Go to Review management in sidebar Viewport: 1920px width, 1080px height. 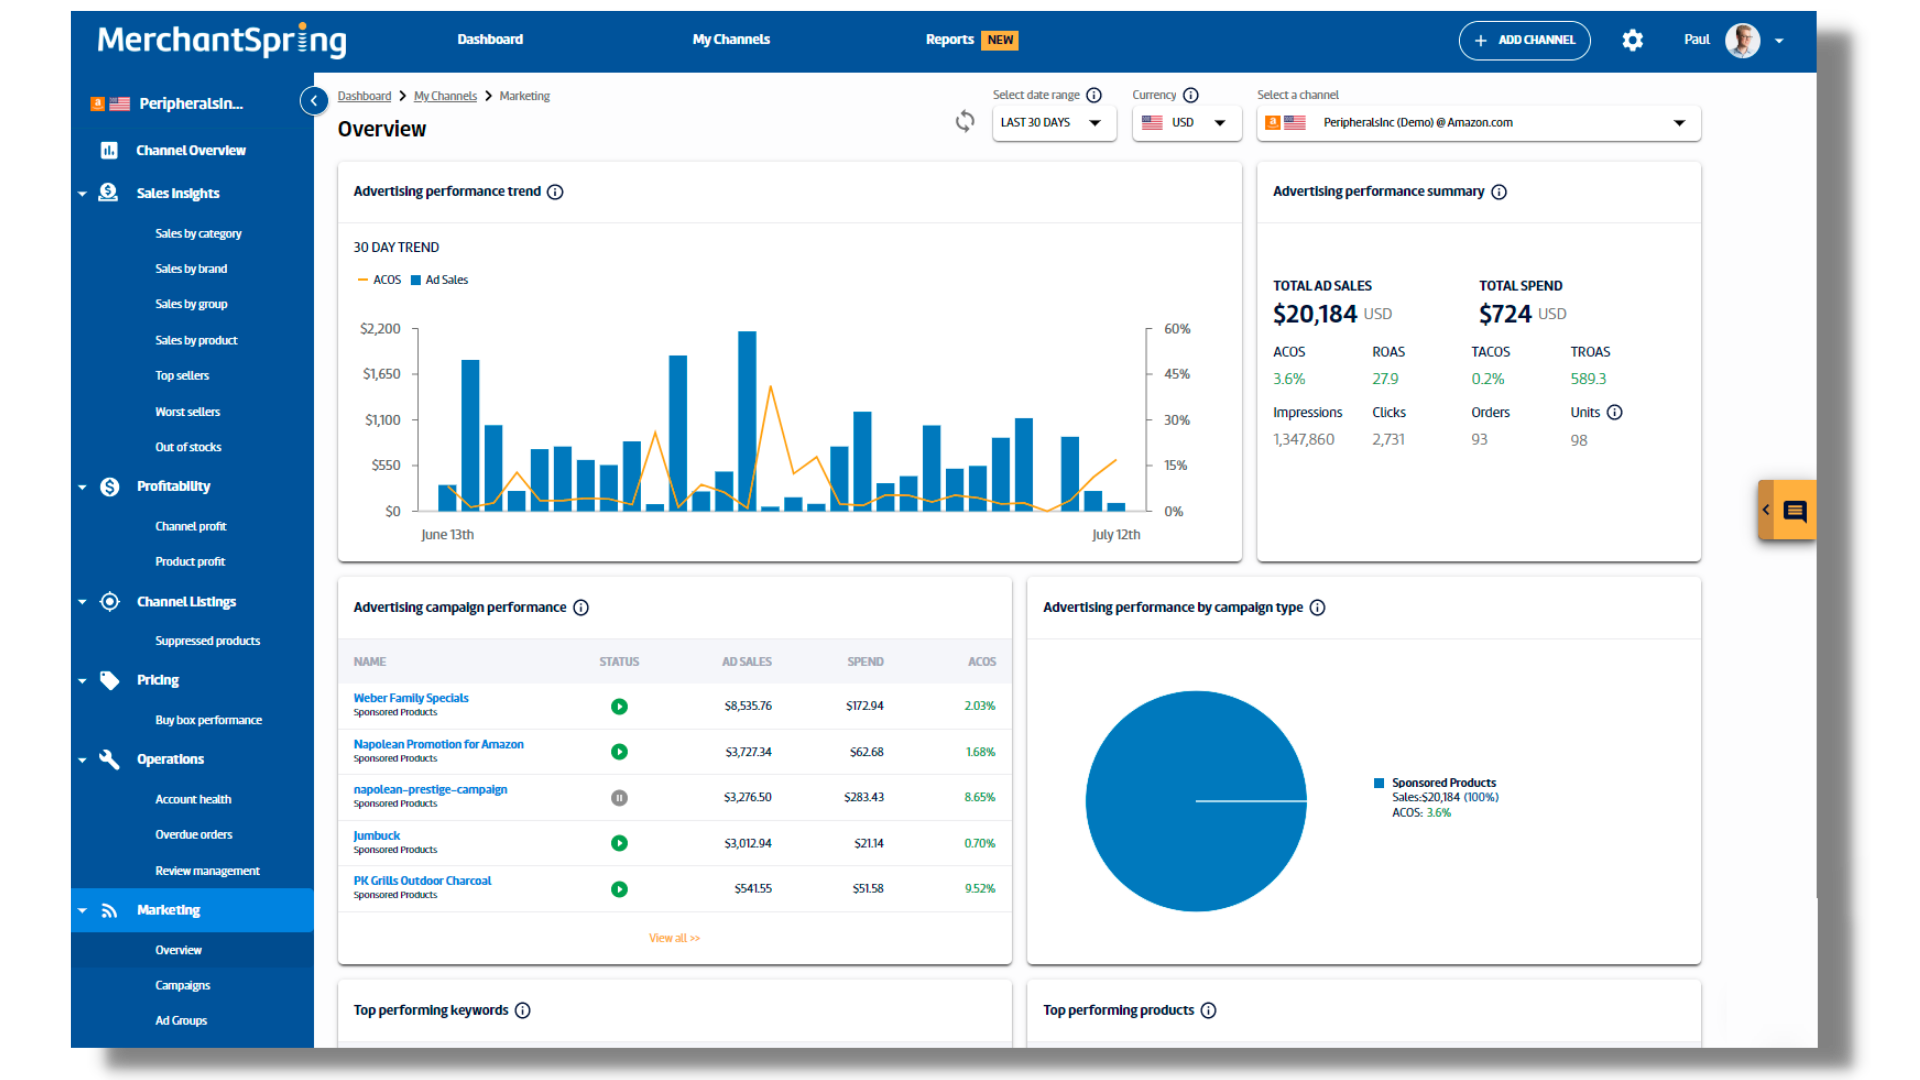coord(207,871)
